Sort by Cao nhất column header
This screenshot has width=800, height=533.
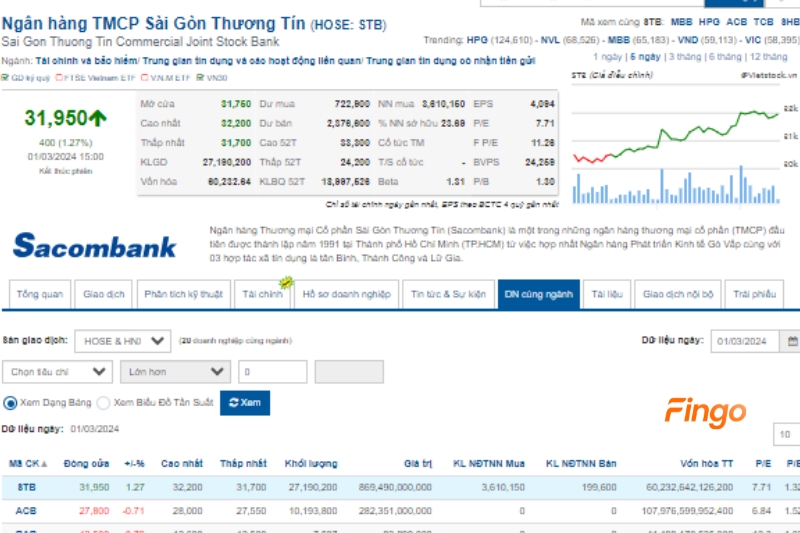click(x=182, y=464)
